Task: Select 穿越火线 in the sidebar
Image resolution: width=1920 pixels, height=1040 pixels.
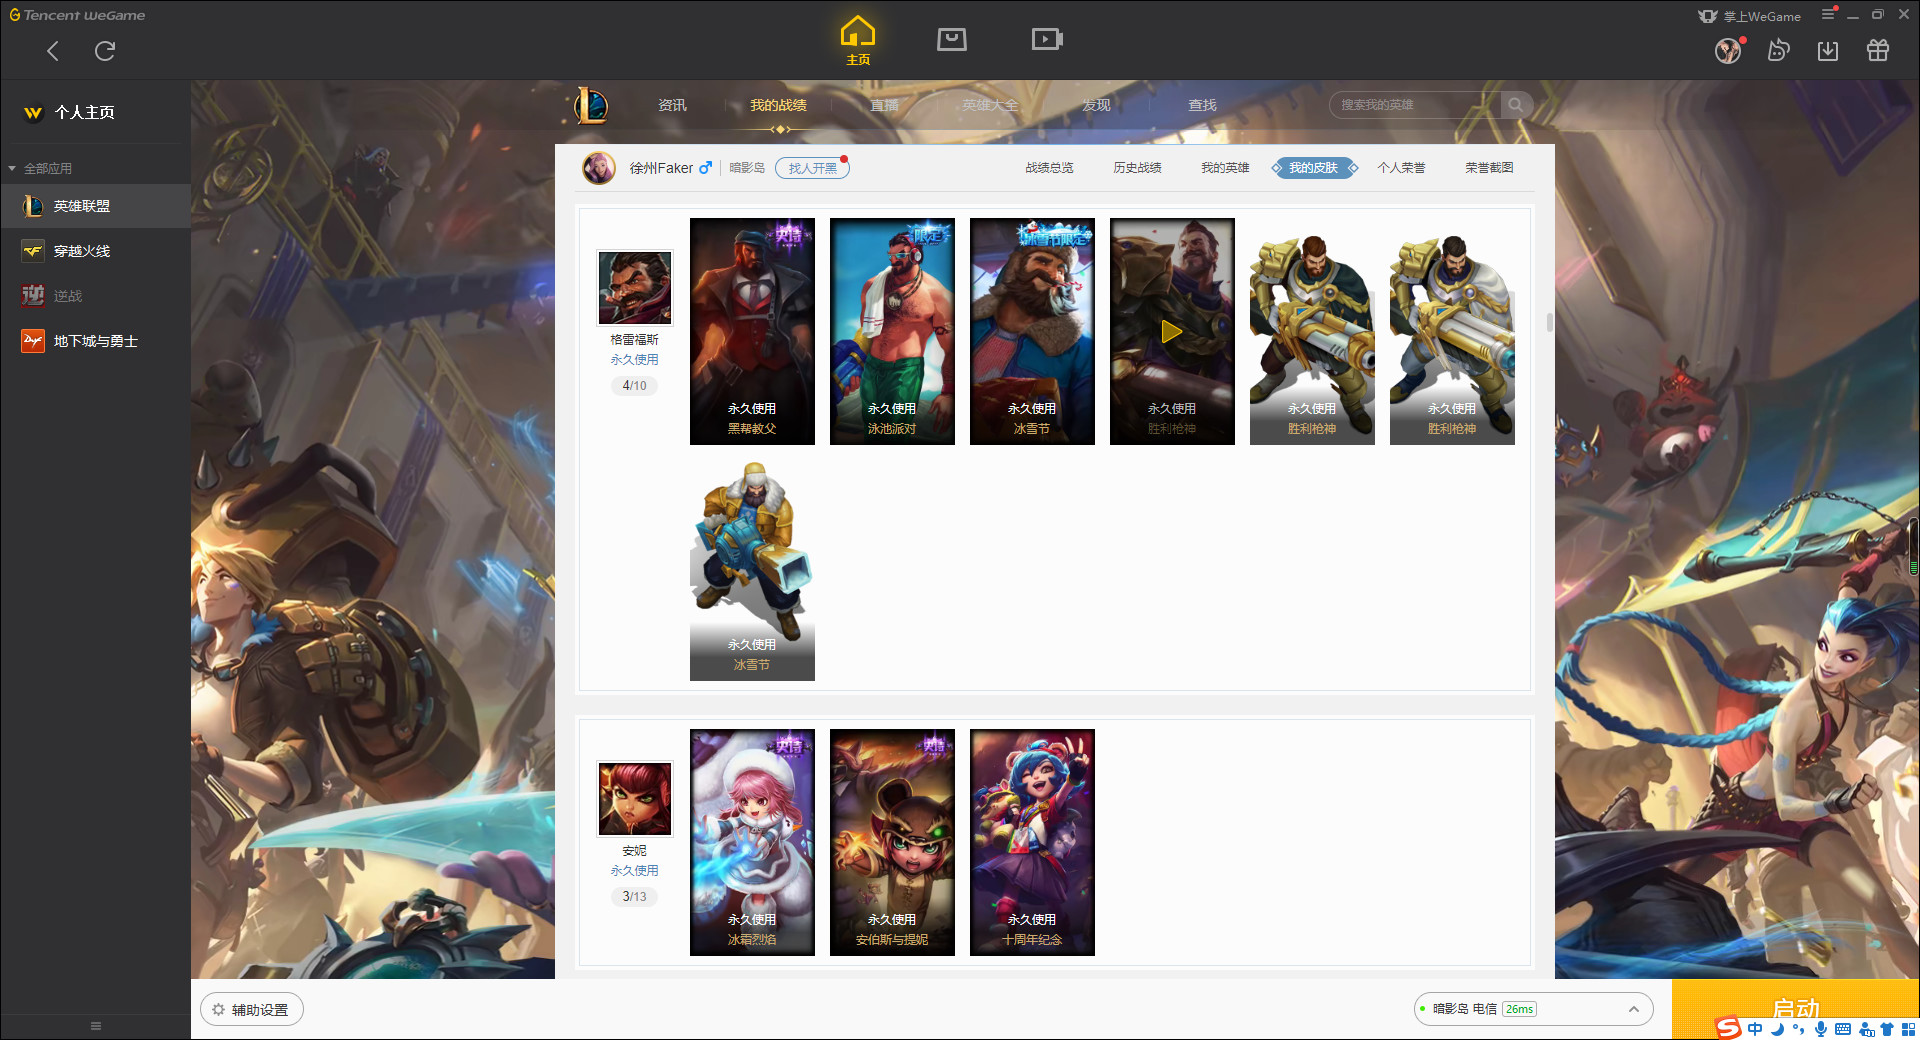Action: (95, 251)
